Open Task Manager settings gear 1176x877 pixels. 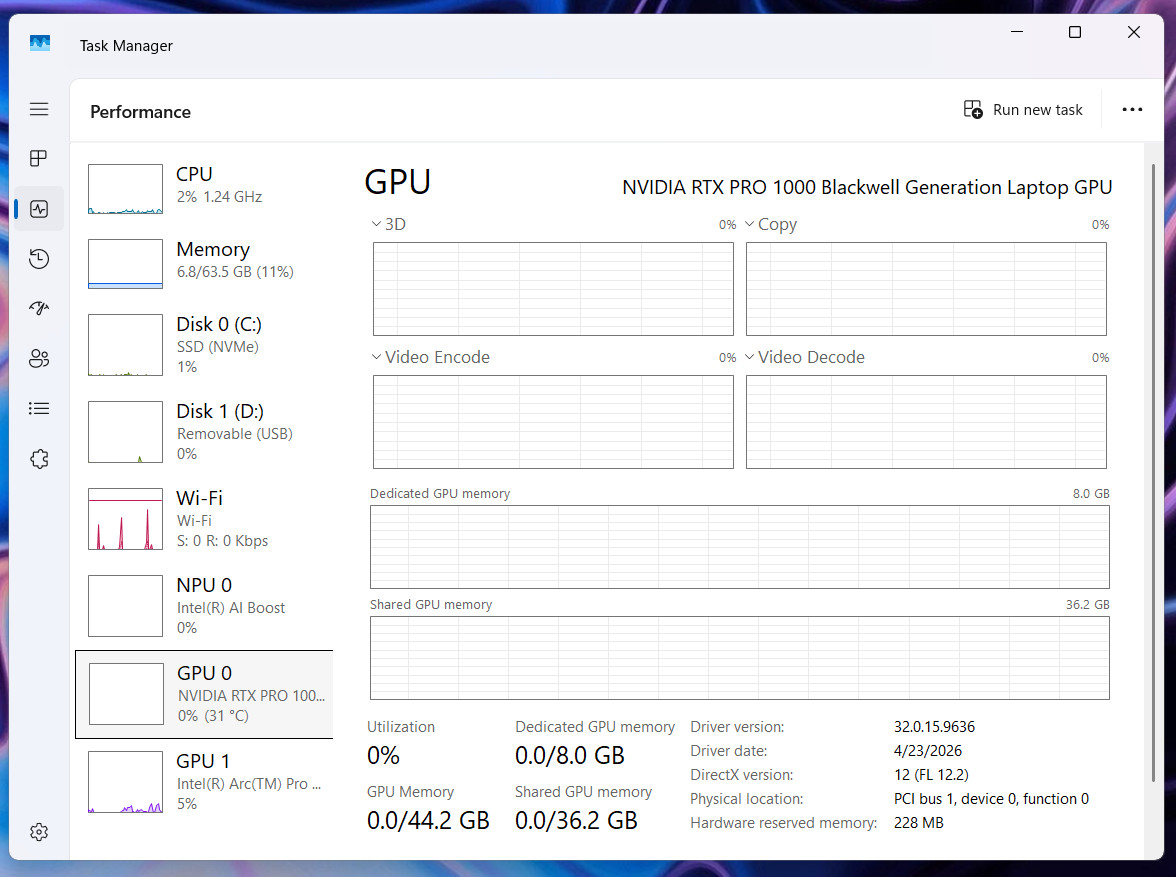pyautogui.click(x=39, y=832)
